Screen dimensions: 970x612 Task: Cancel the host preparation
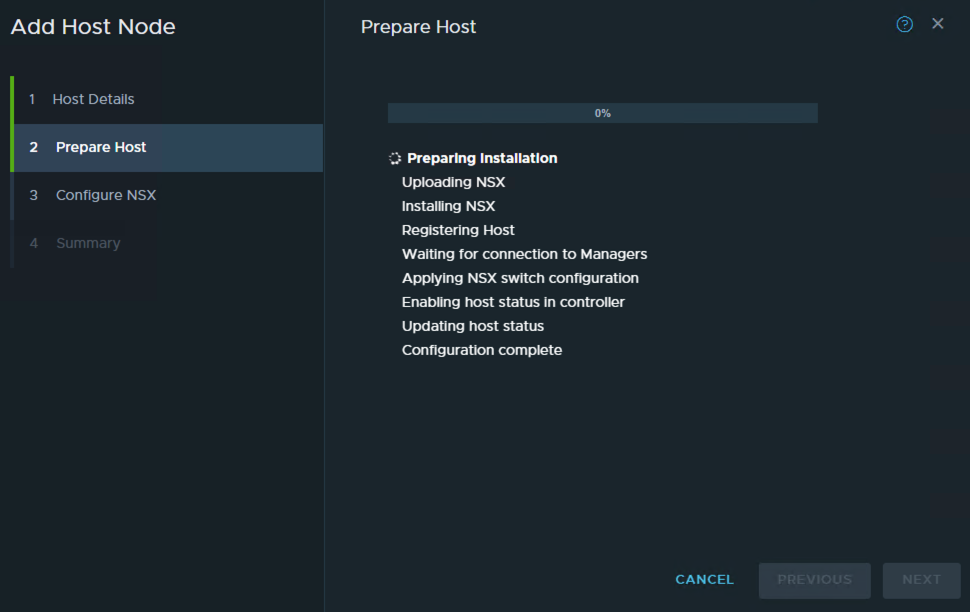pyautogui.click(x=704, y=580)
